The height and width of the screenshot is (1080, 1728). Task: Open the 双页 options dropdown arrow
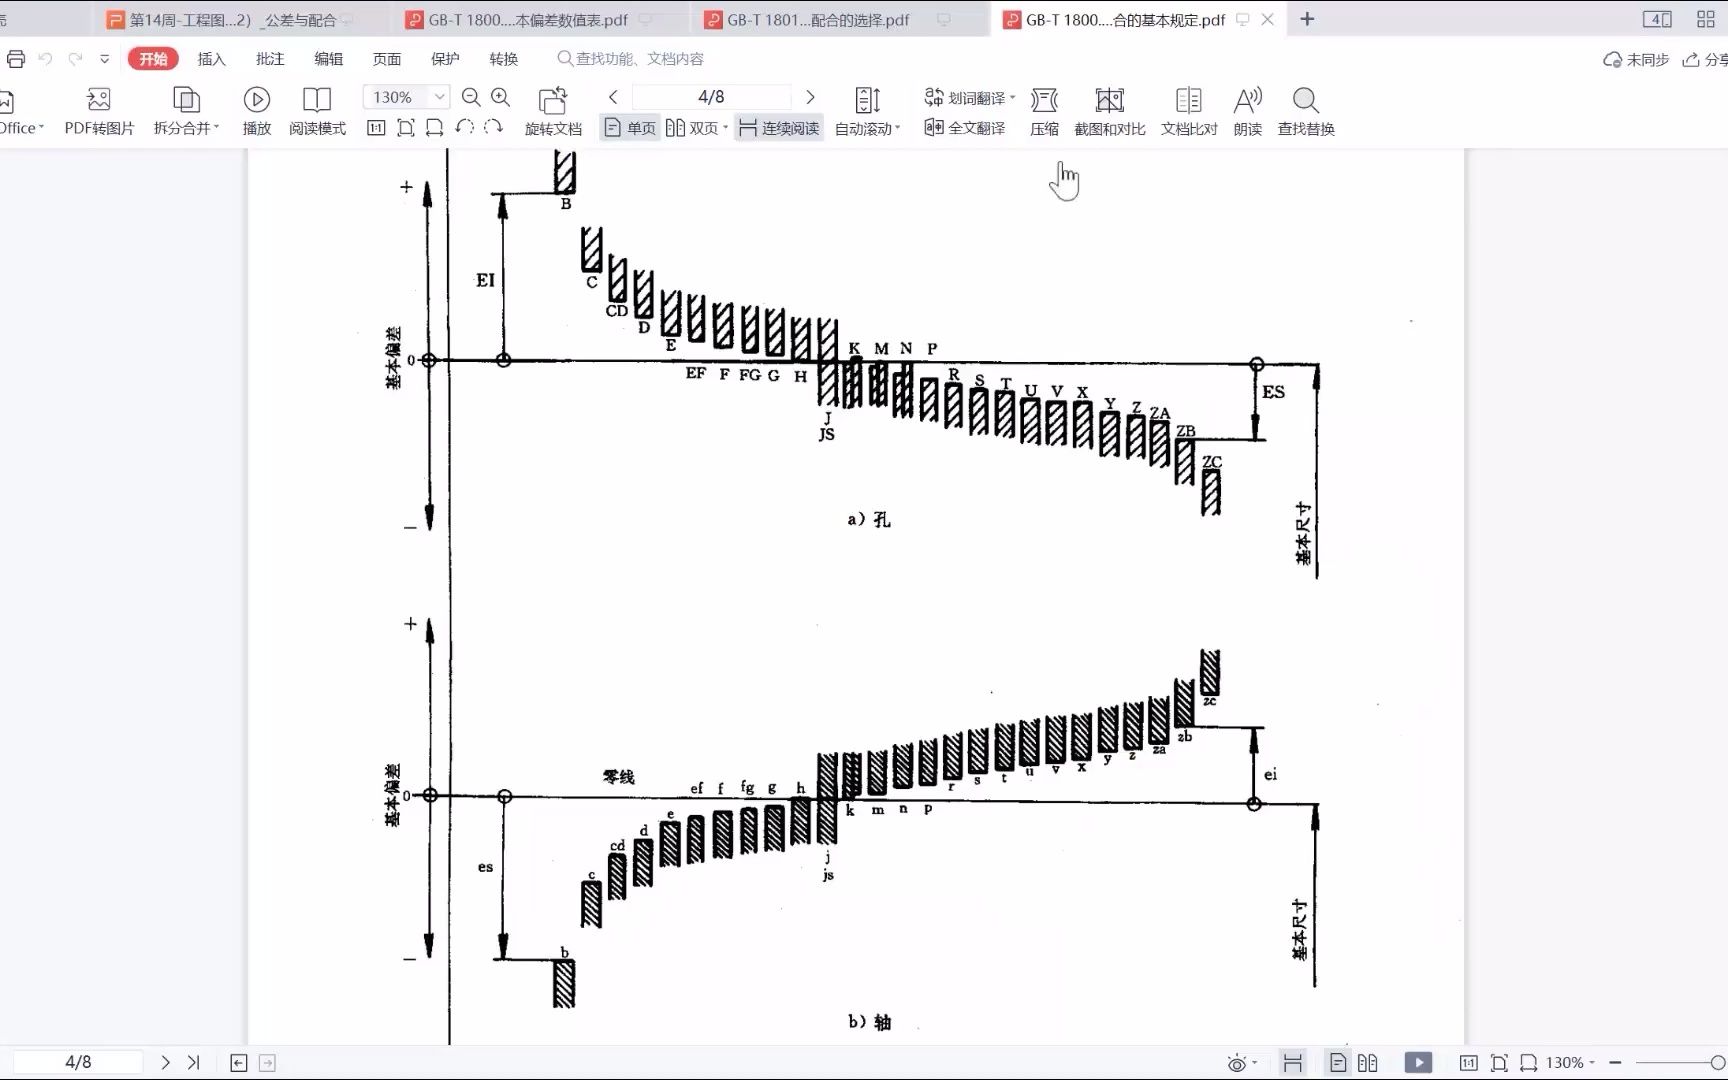725,128
